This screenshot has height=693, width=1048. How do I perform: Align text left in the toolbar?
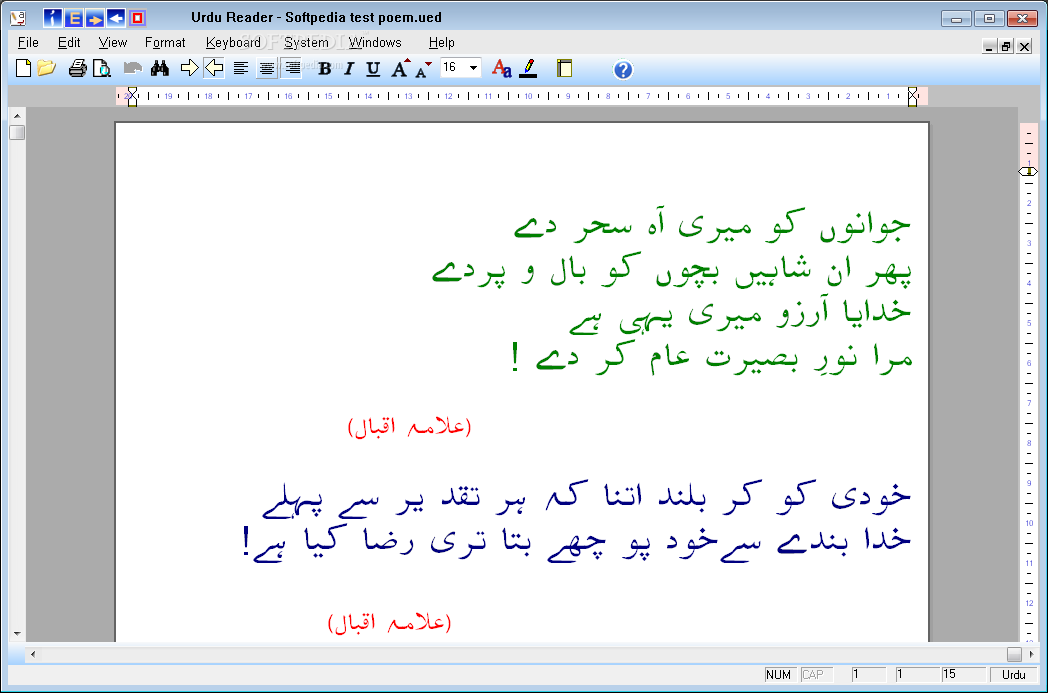[241, 68]
